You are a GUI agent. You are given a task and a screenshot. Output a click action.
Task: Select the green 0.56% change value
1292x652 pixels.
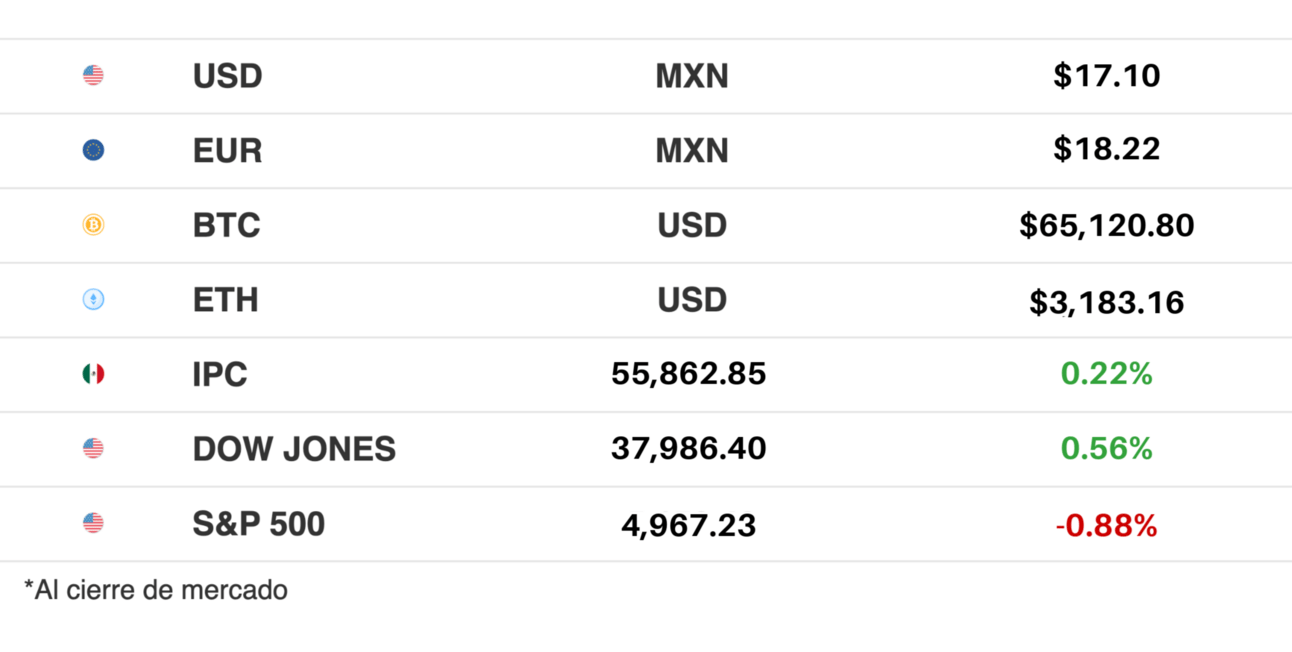[x=1106, y=449]
